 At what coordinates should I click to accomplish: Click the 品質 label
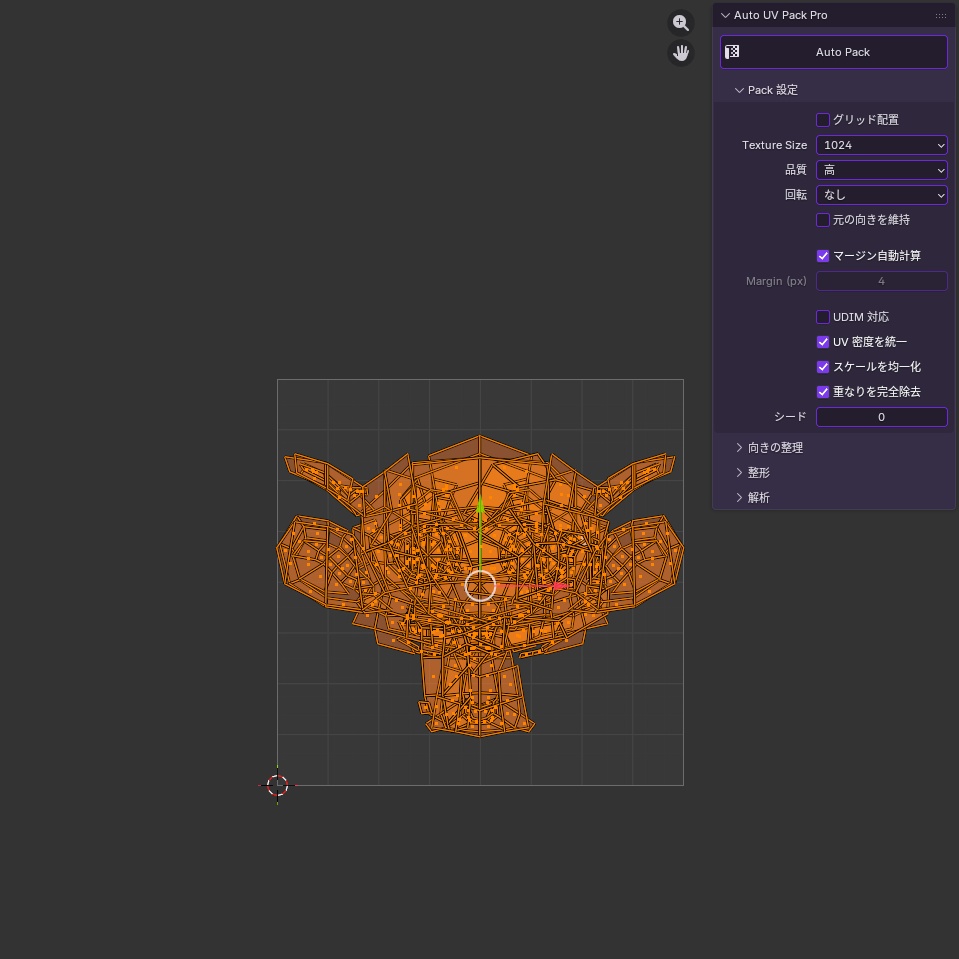click(796, 170)
